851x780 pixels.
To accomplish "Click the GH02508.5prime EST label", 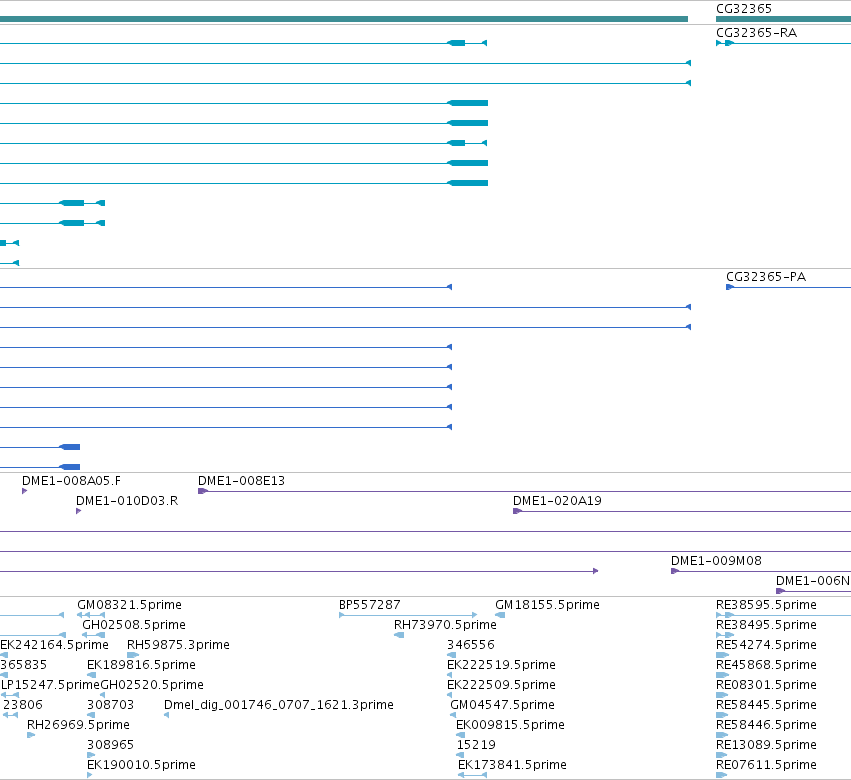I will click(134, 625).
